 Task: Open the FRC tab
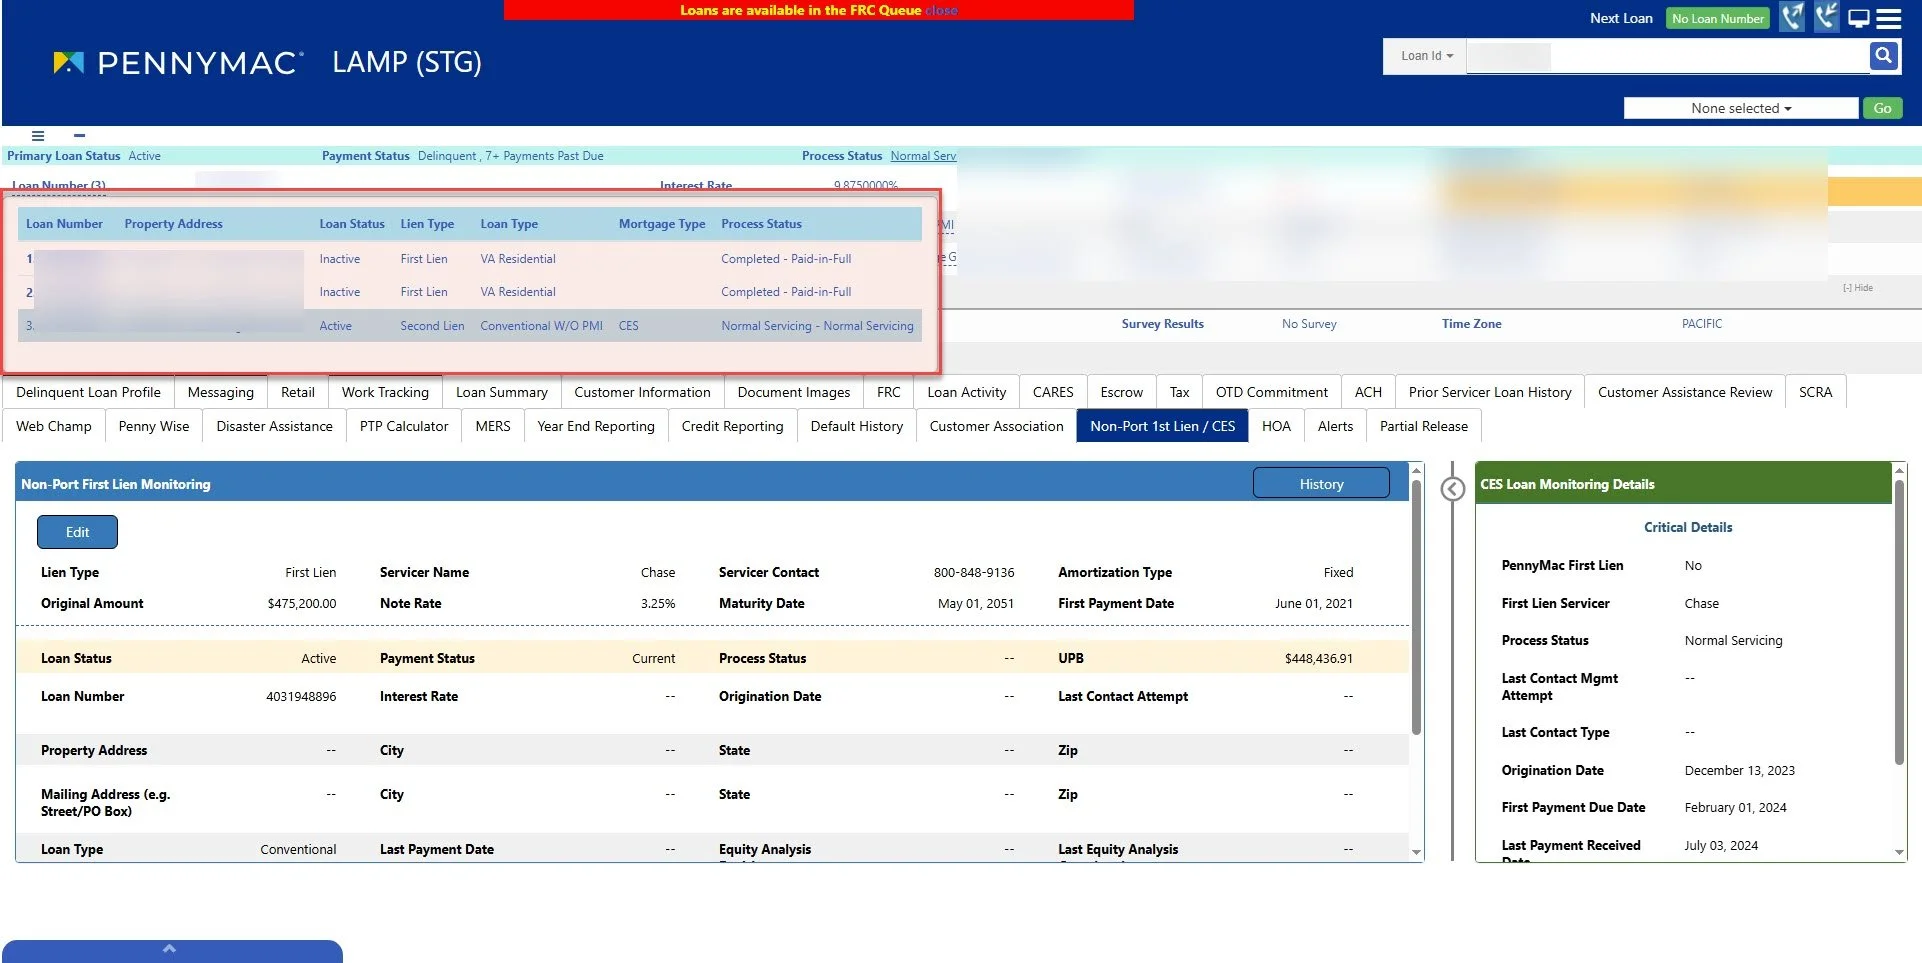[x=888, y=392]
